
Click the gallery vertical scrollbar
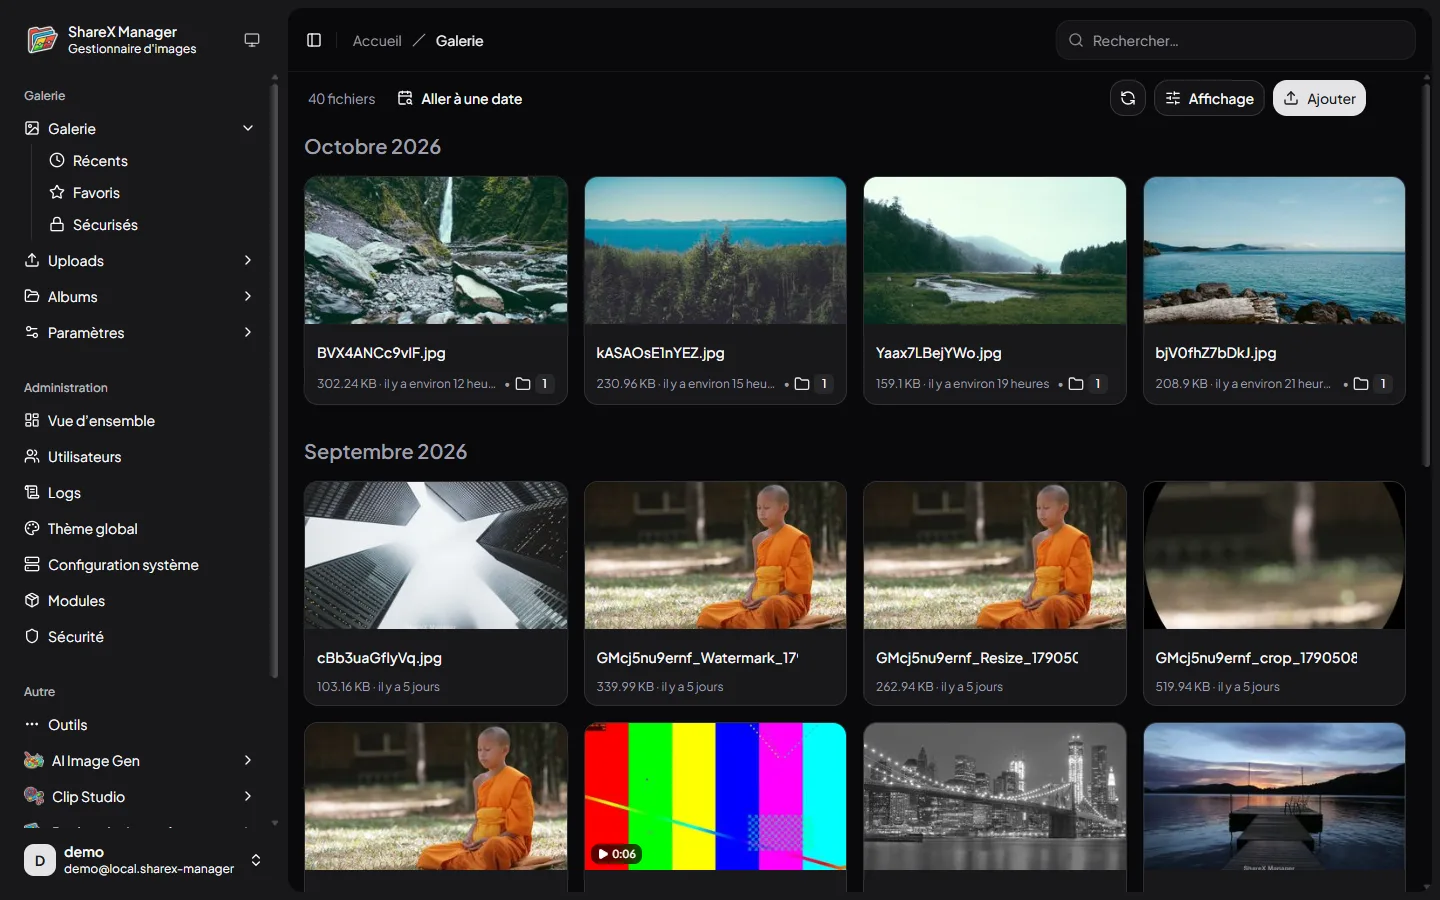click(x=1426, y=275)
